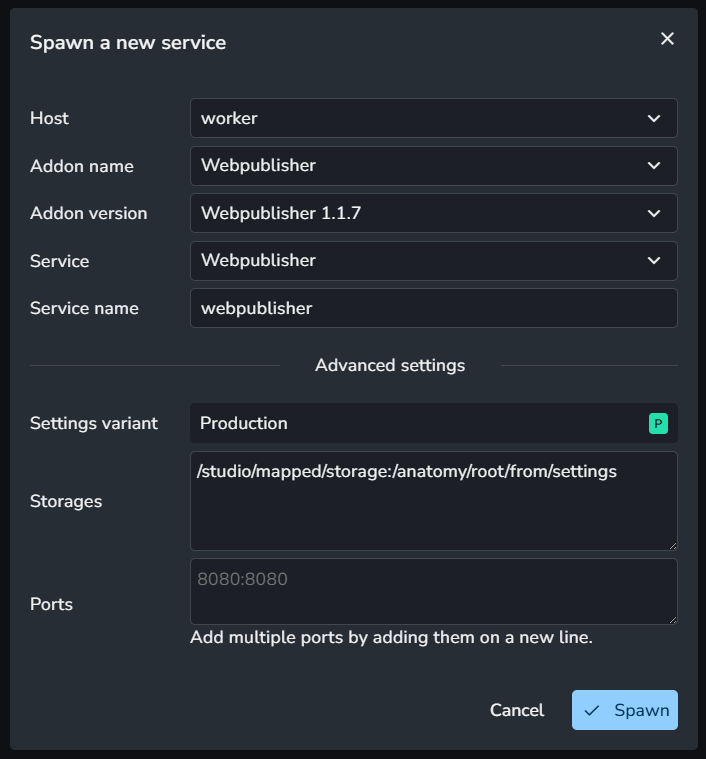This screenshot has width=706, height=759.
Task: Click the green P production badge
Action: 657,423
